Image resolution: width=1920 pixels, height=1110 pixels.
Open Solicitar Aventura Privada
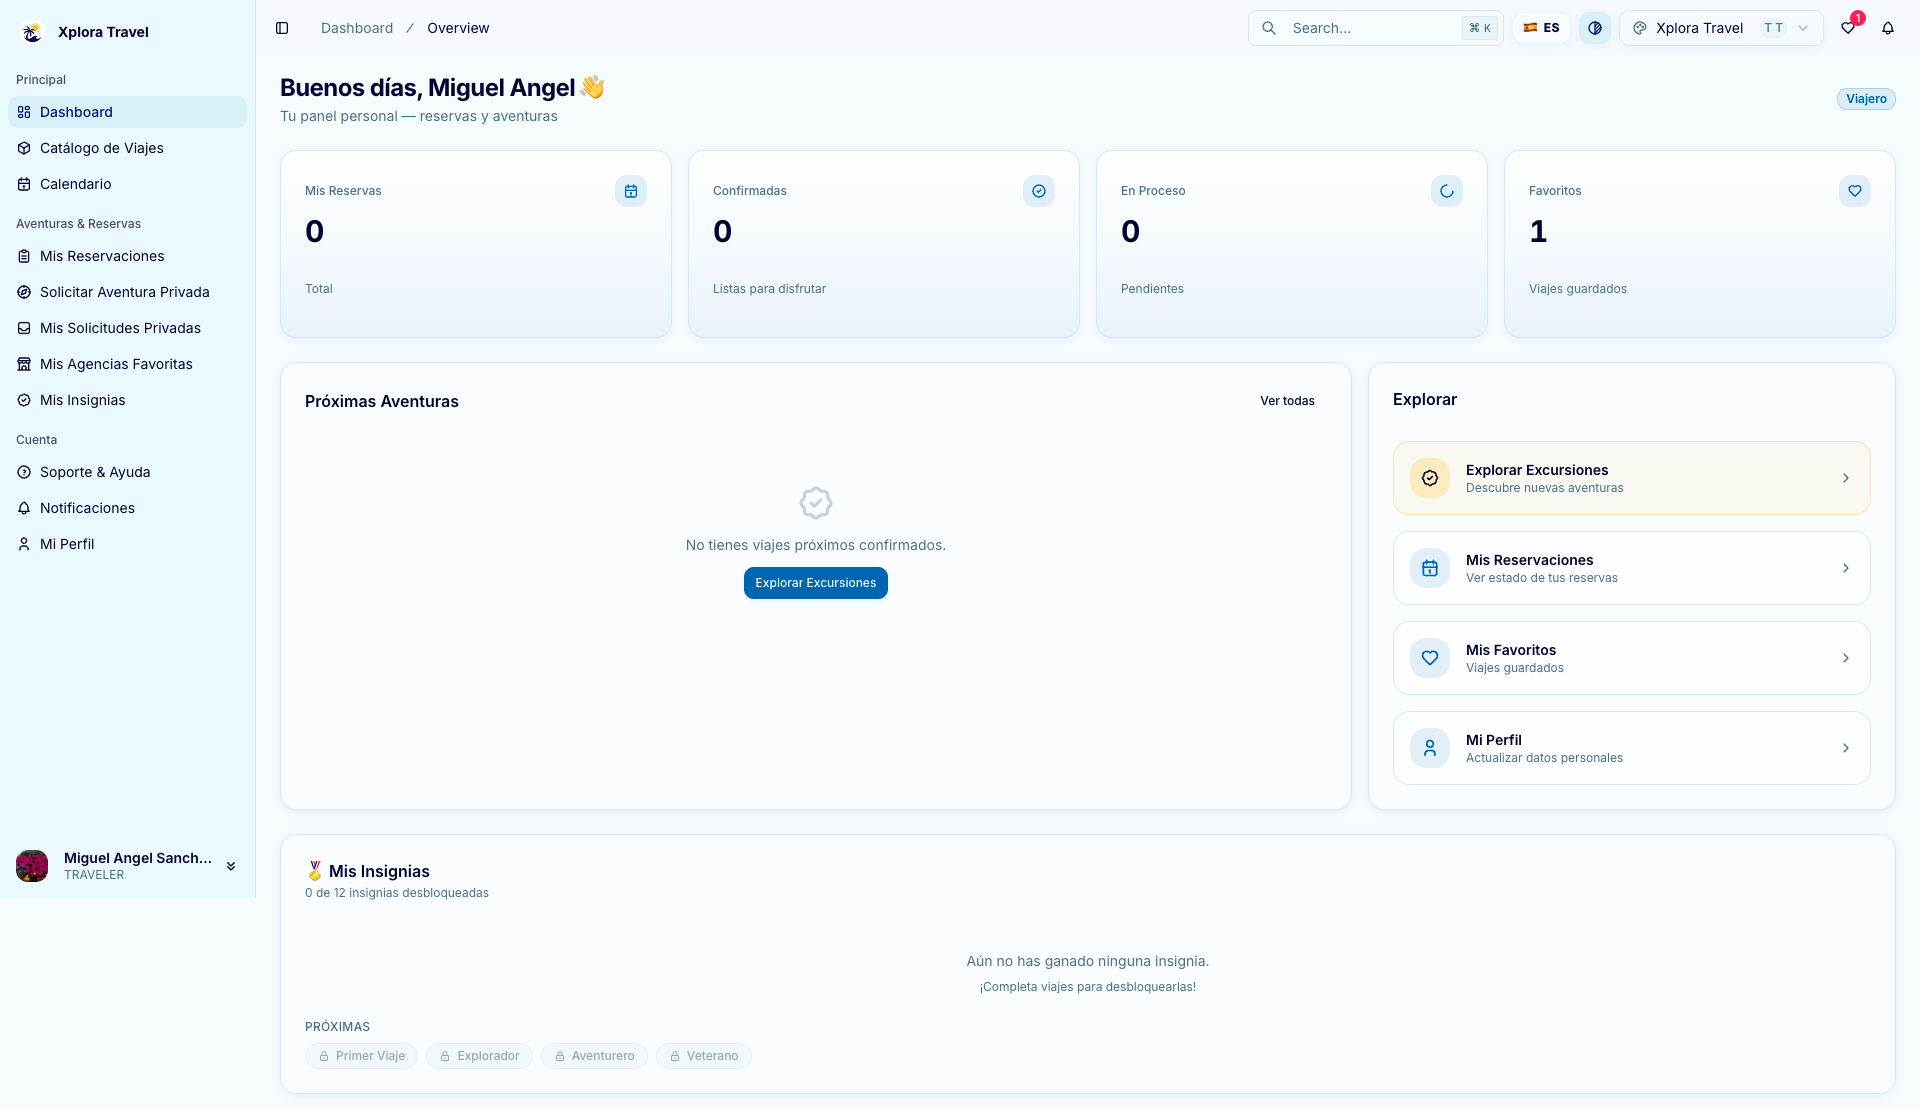point(127,292)
